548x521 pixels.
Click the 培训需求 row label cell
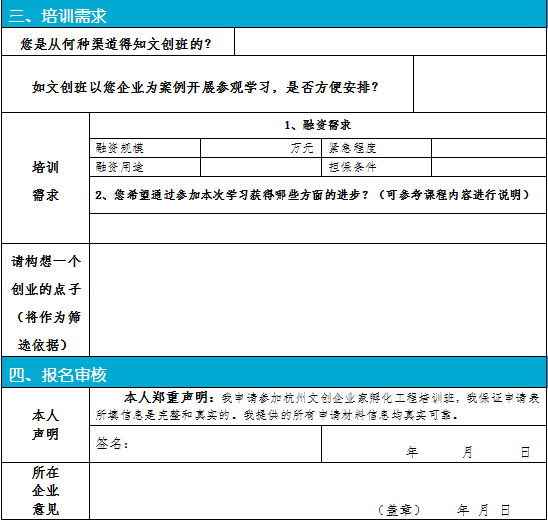coord(45,178)
